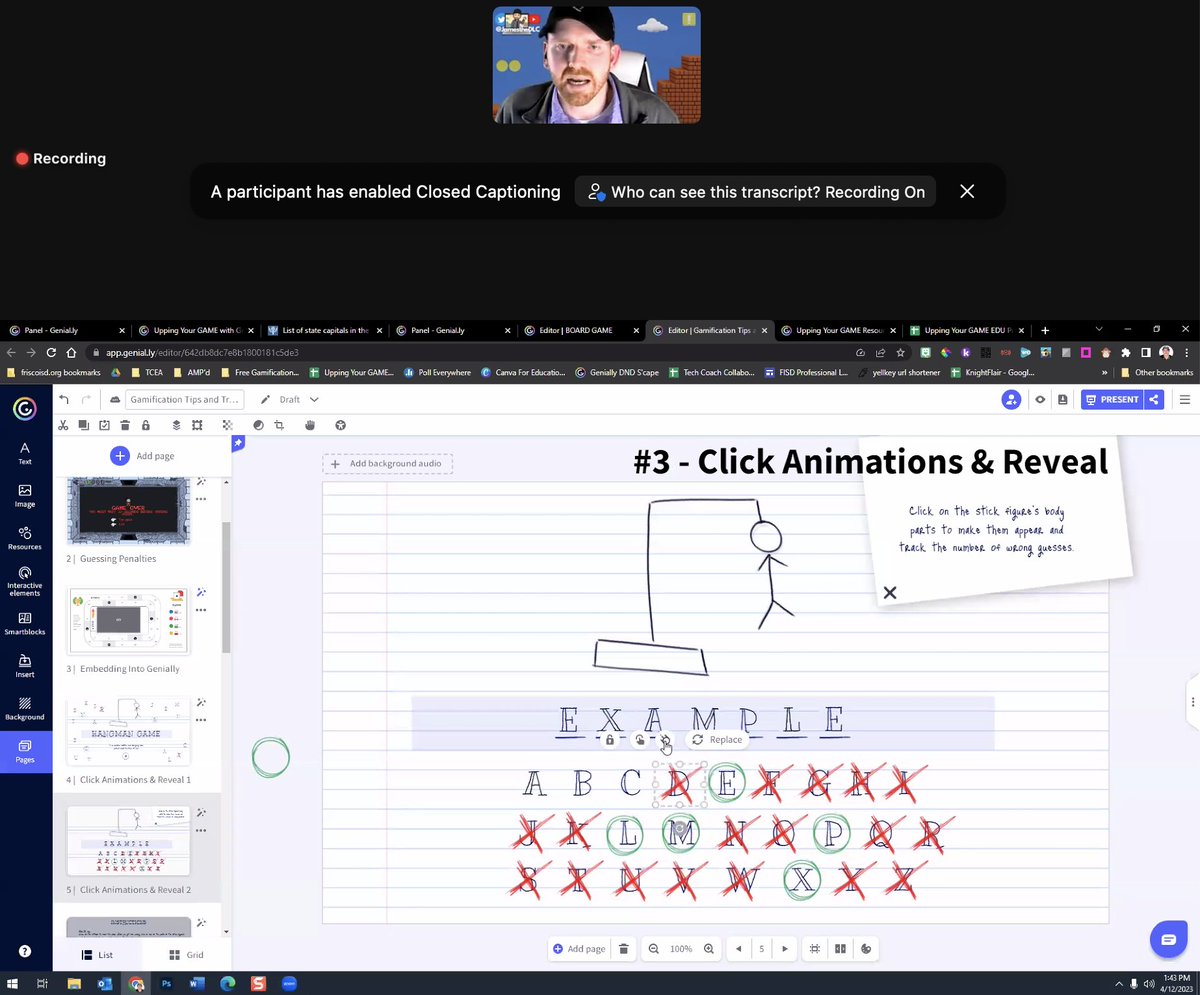Click the trash delete icon in top toolbar
Viewport: 1200px width, 995px height.
click(x=125, y=425)
